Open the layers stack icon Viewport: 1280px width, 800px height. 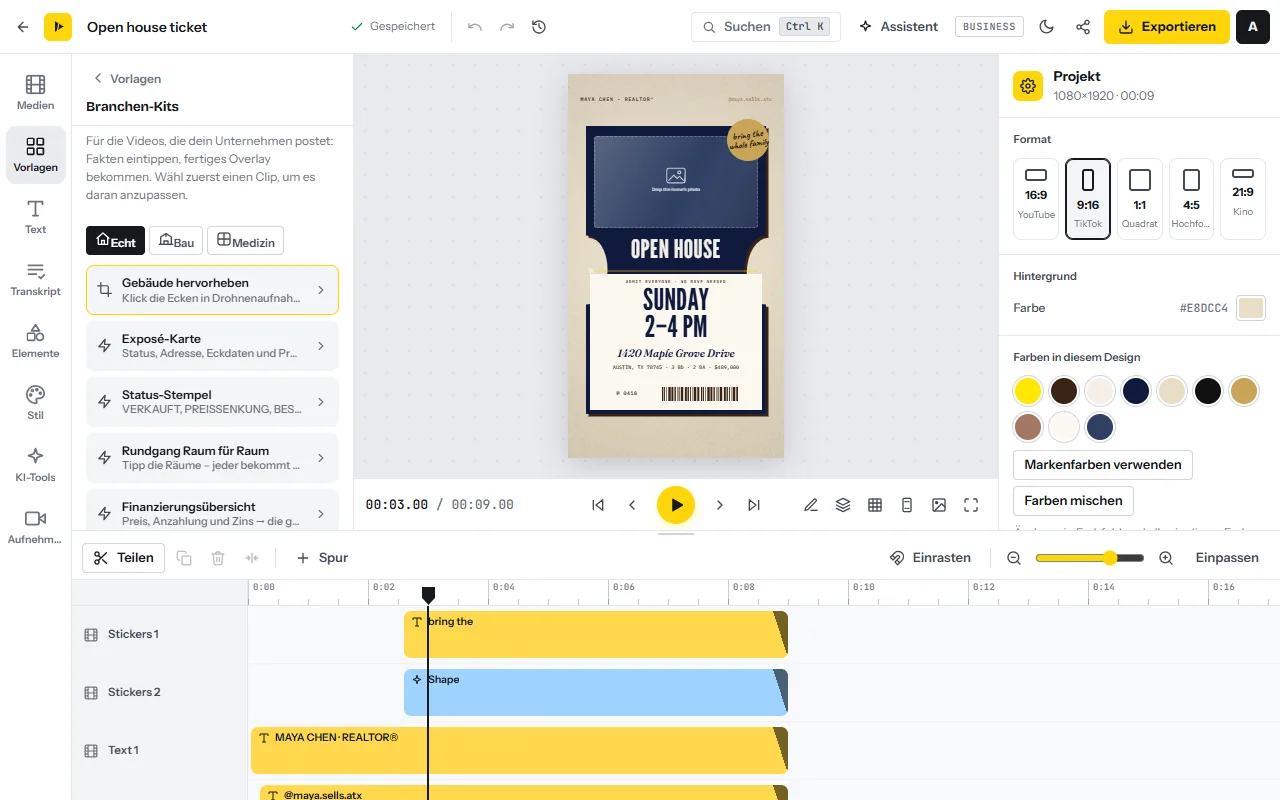coord(843,505)
